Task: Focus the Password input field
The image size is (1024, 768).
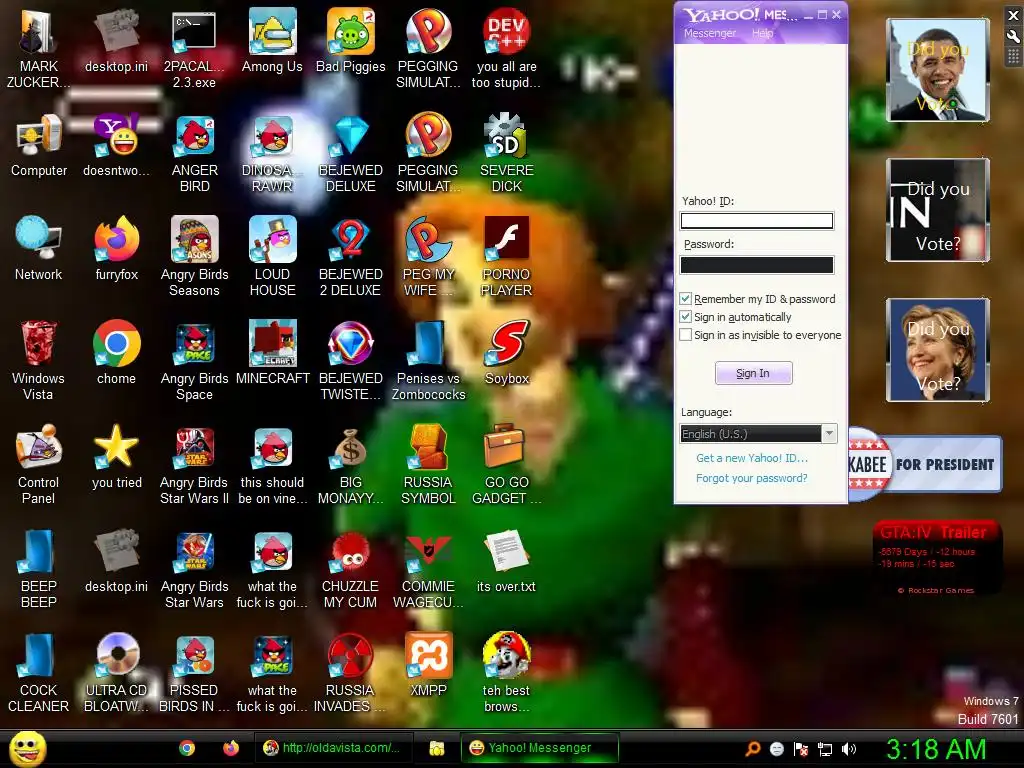Action: pos(757,264)
